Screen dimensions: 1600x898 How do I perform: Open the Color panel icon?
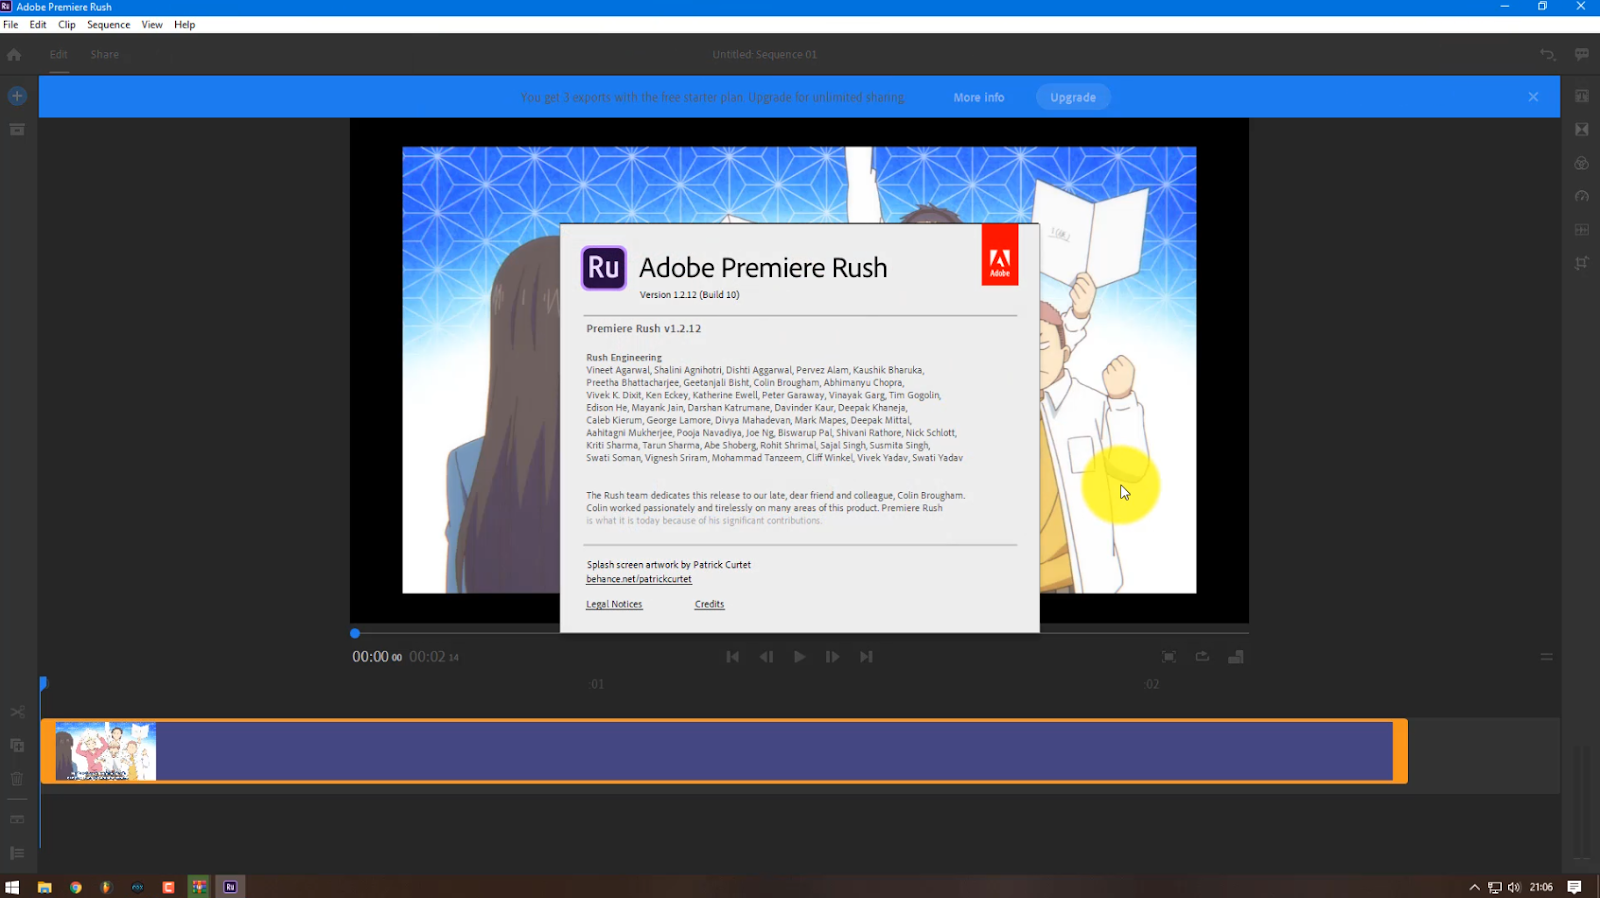click(1582, 163)
